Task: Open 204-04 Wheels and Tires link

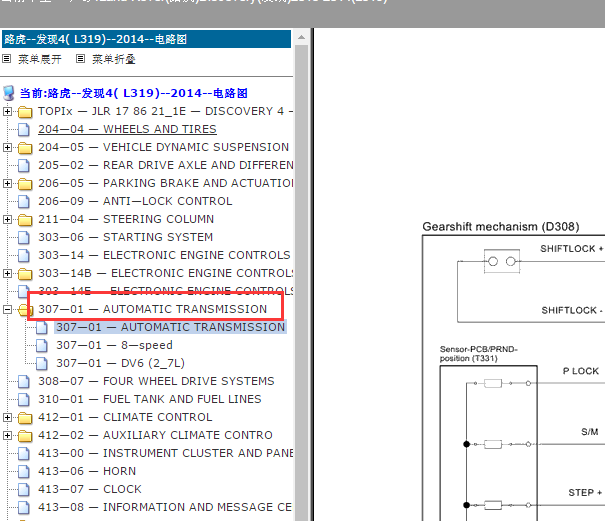Action: click(x=127, y=129)
